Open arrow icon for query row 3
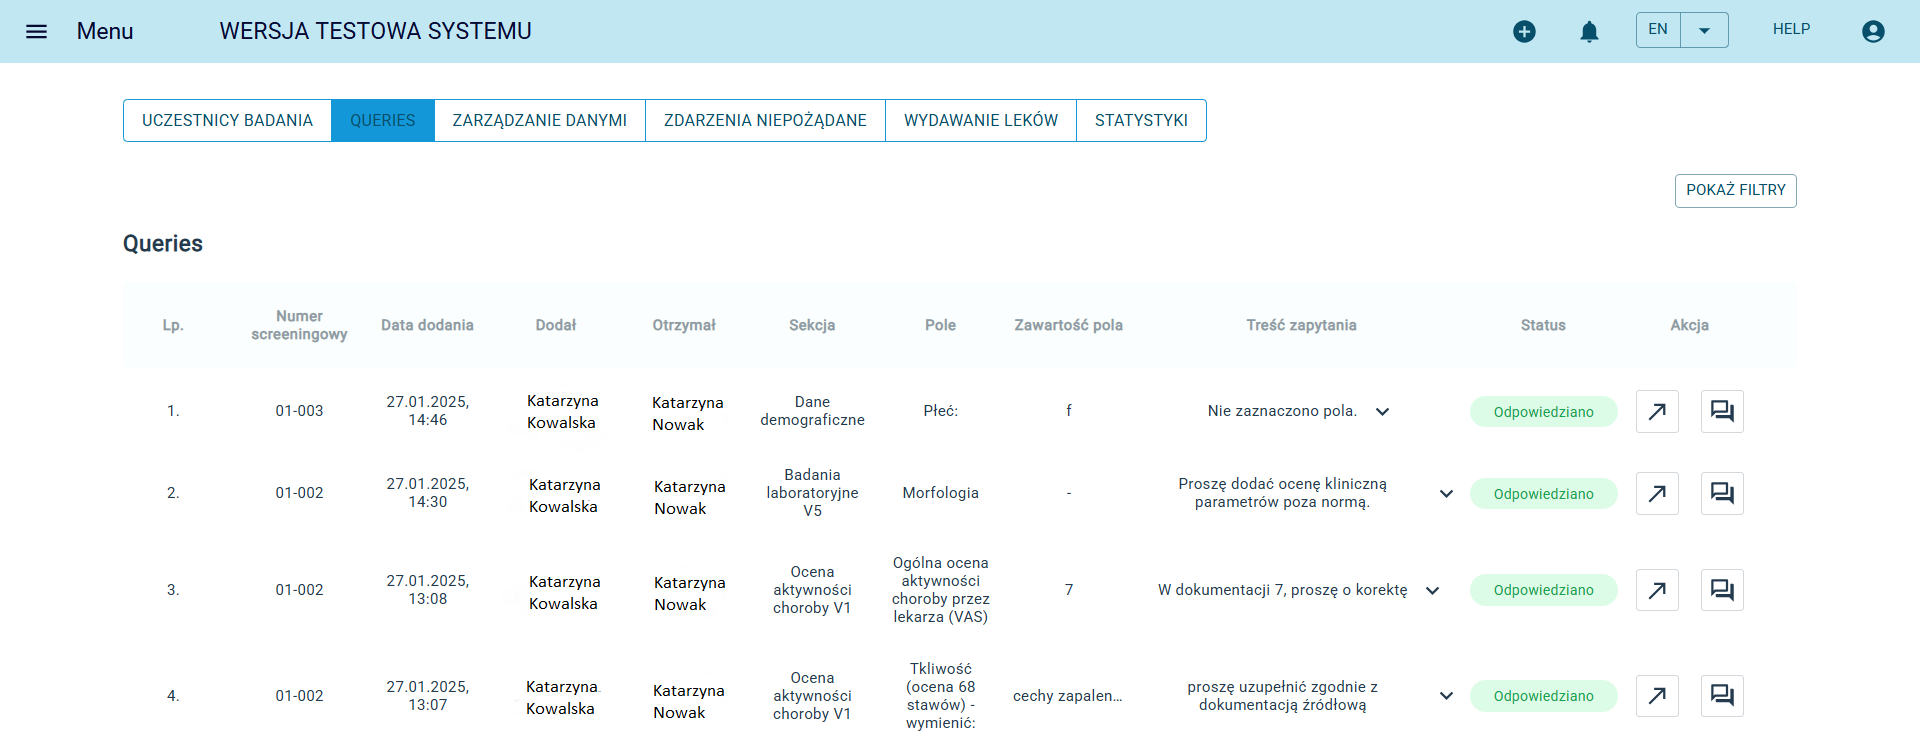The image size is (1920, 752). [x=1657, y=590]
